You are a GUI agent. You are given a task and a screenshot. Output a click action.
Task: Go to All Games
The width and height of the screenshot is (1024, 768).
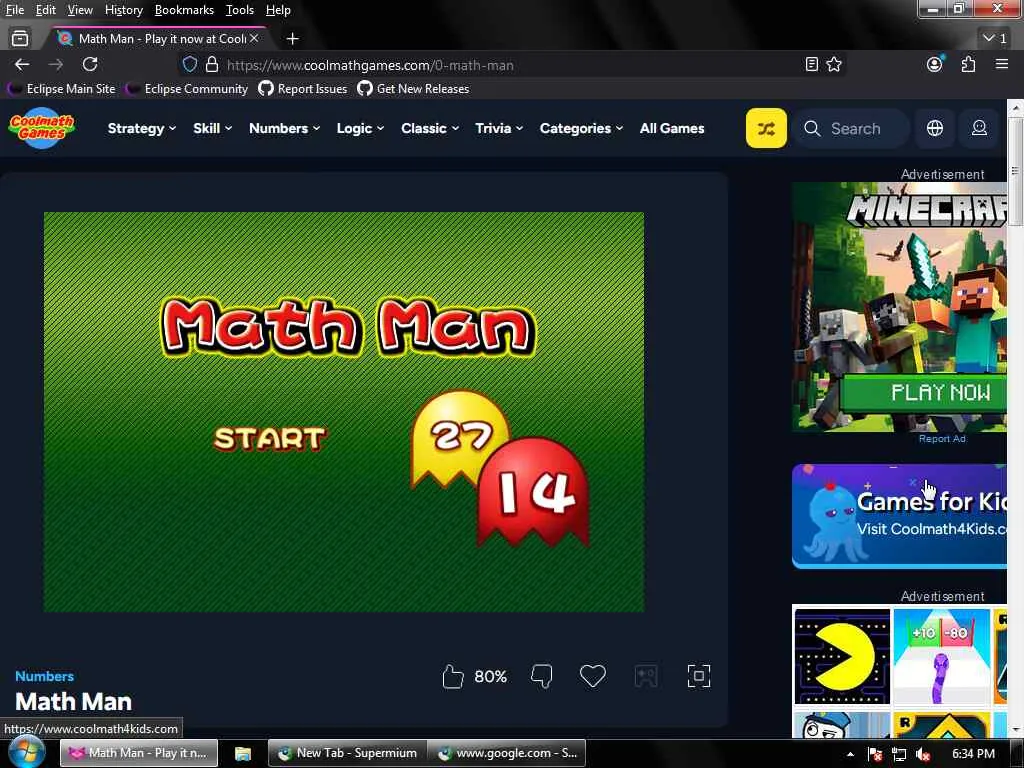click(672, 129)
